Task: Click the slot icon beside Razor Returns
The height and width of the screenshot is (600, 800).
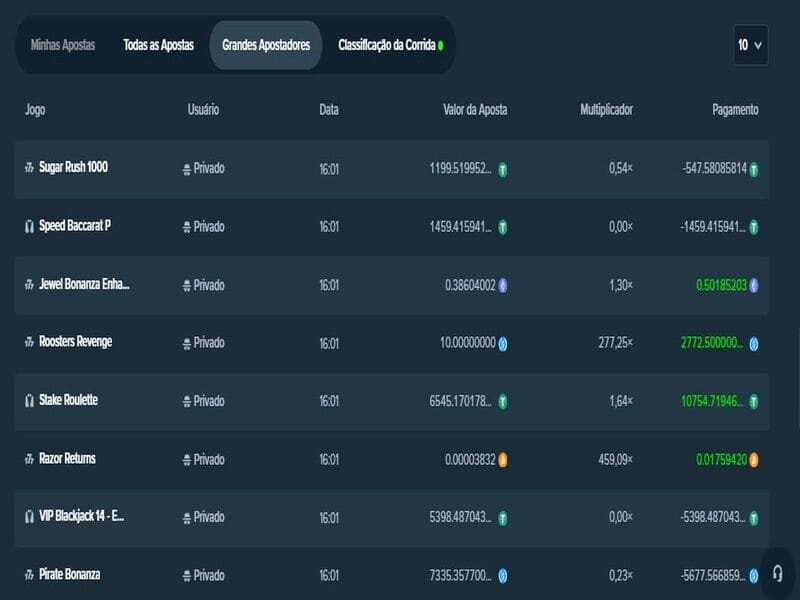Action: point(29,459)
